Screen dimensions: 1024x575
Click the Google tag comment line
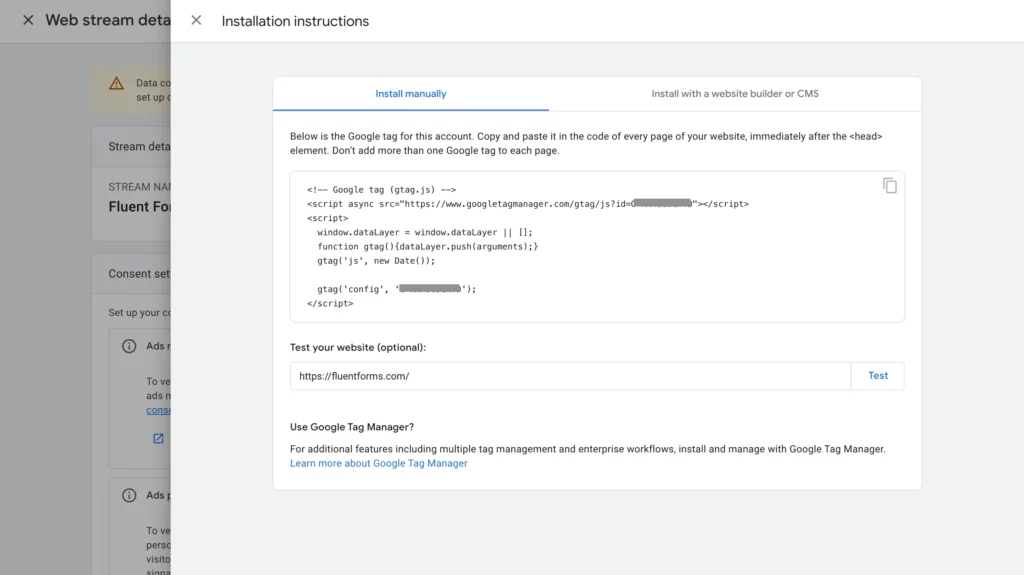[x=381, y=189]
